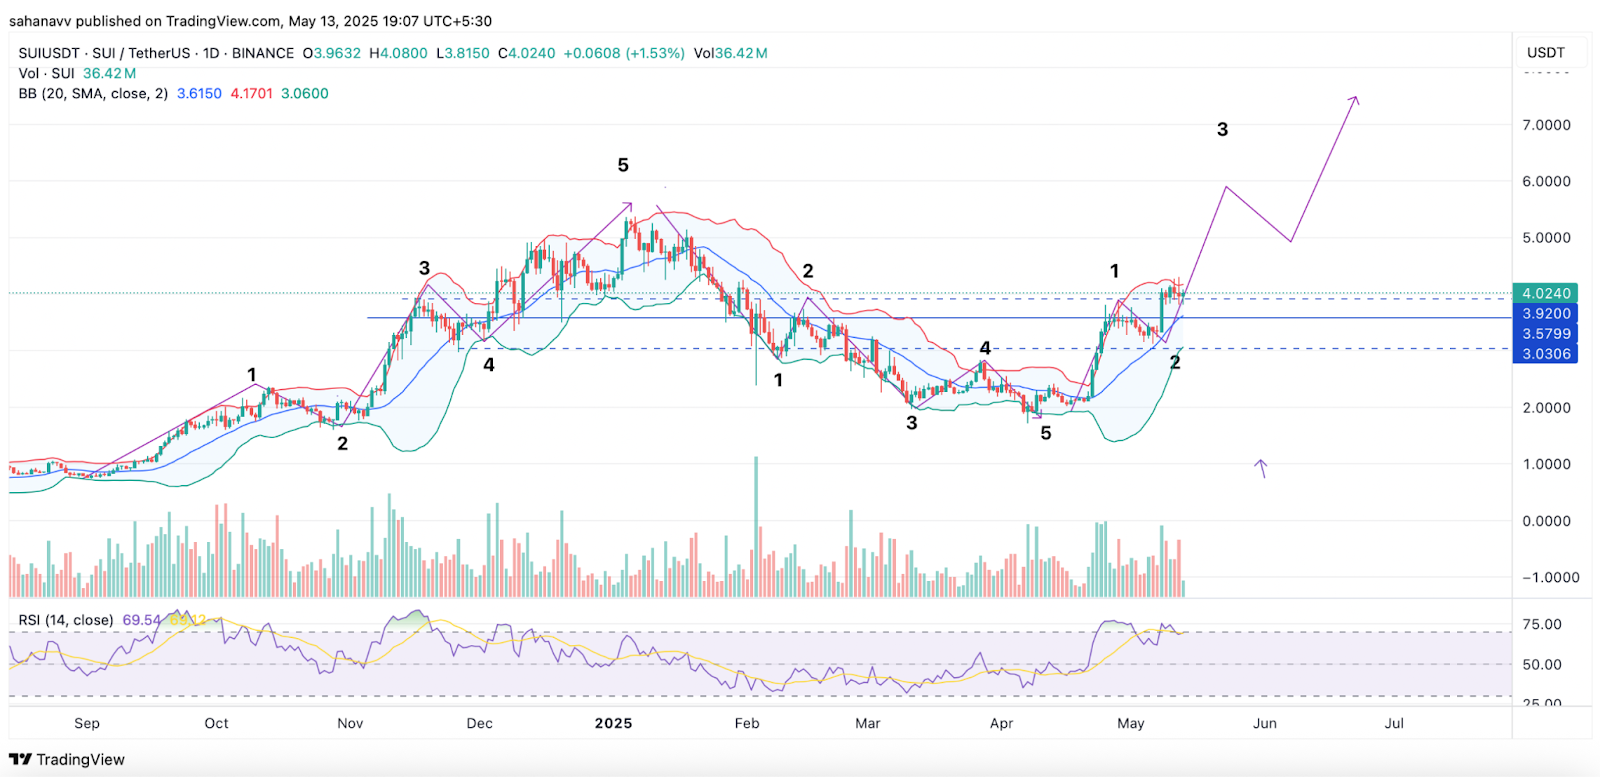Viewport: 1600px width, 777px height.
Task: Click the RSI 75.00 scale label
Action: tap(1541, 624)
